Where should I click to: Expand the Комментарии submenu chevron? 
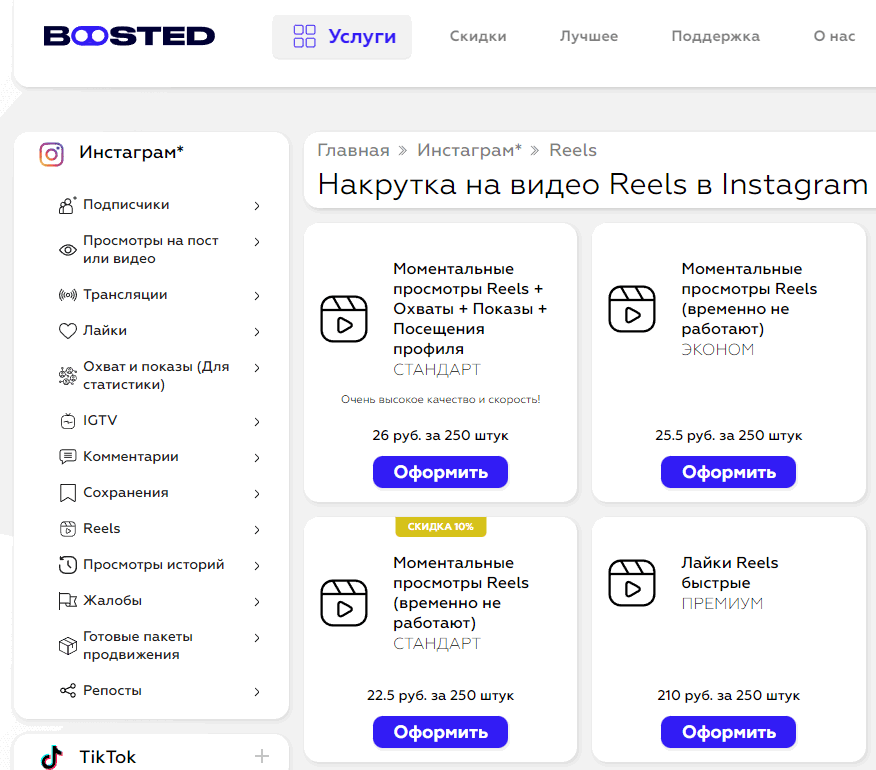pyautogui.click(x=257, y=458)
